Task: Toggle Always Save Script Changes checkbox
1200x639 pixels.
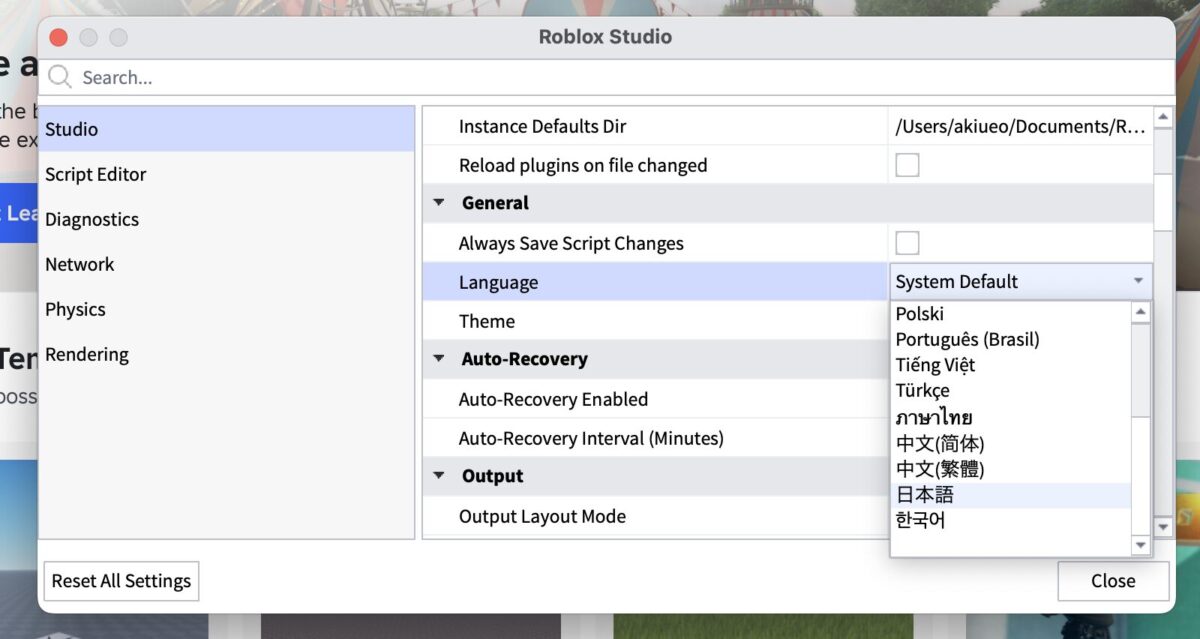Action: (907, 243)
